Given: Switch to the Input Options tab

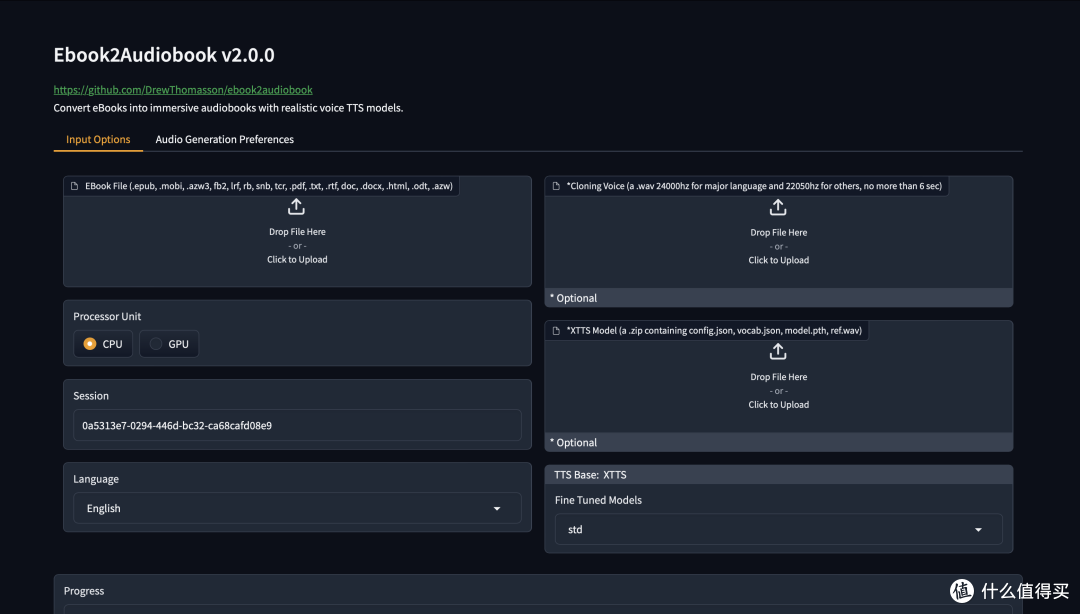Looking at the screenshot, I should pyautogui.click(x=98, y=140).
